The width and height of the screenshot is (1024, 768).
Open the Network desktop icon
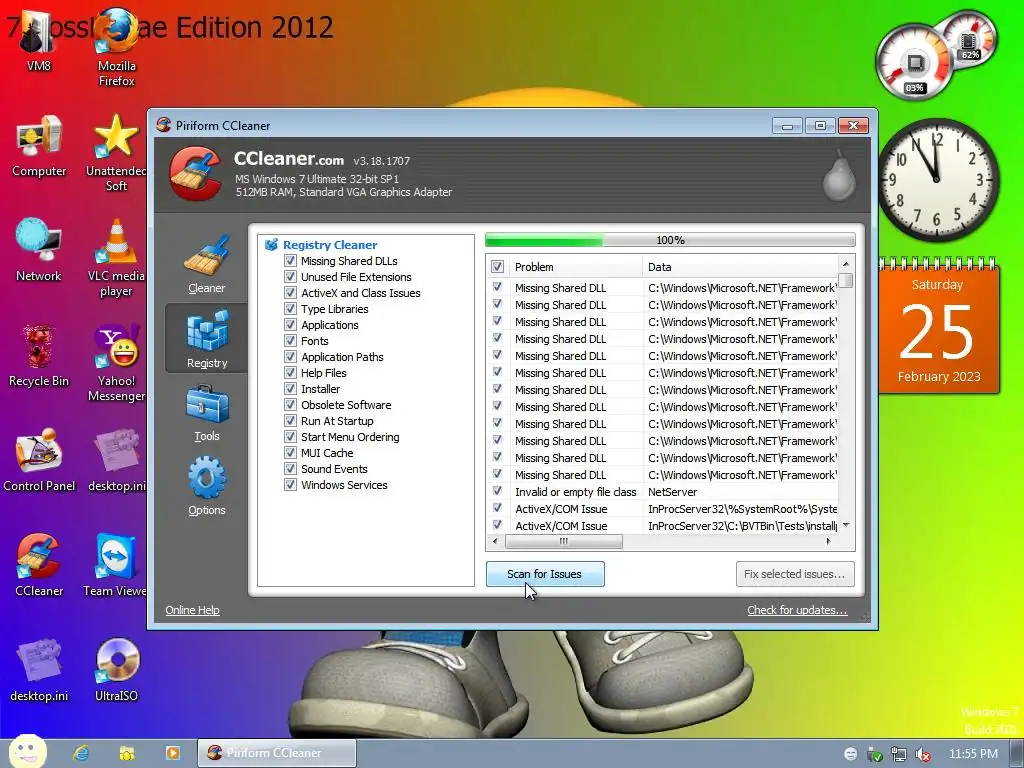pos(39,251)
